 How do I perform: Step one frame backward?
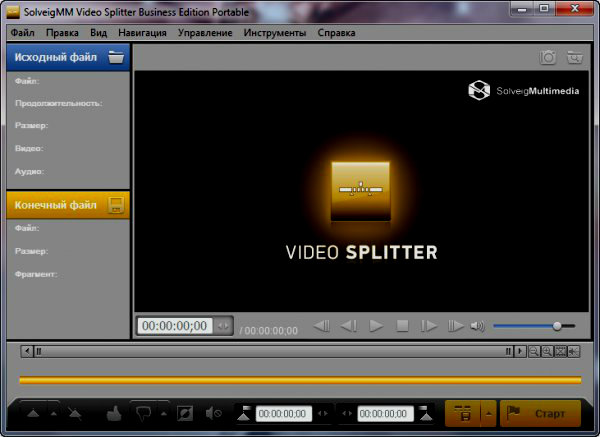[349, 326]
